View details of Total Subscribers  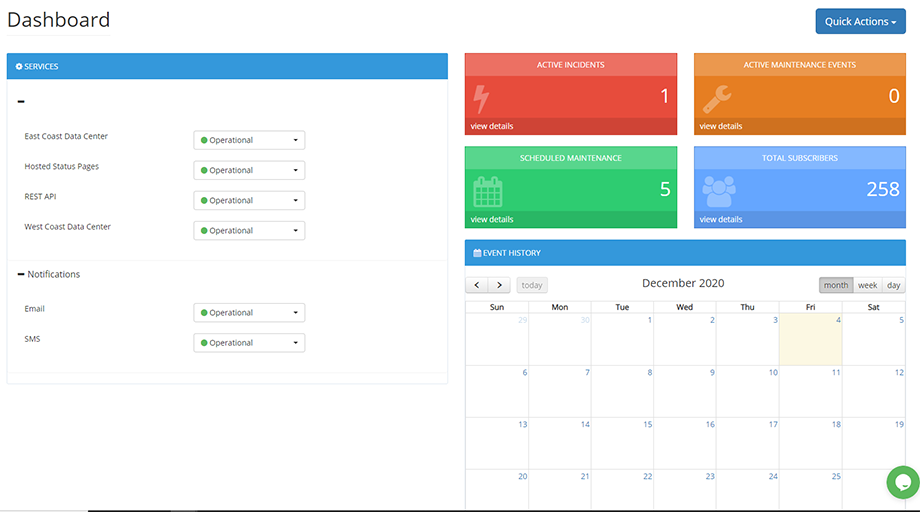click(x=721, y=219)
